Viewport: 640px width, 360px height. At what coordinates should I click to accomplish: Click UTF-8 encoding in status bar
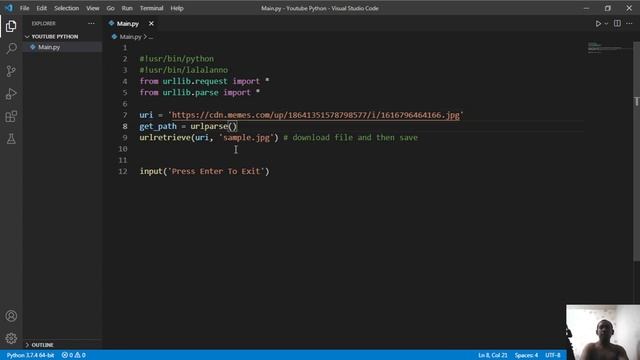coord(553,355)
